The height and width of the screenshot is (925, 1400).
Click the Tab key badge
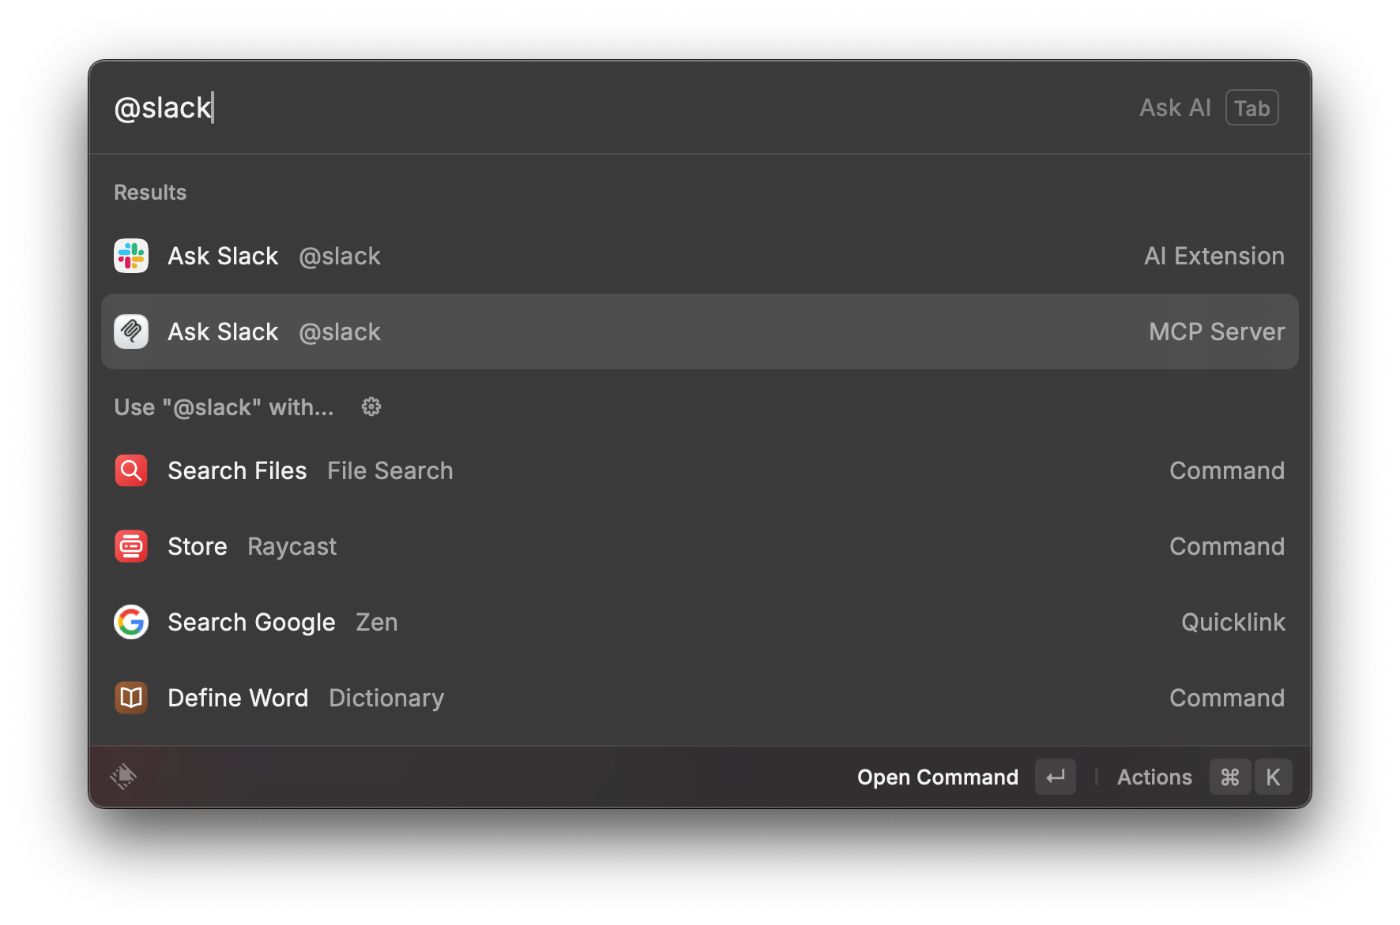click(1252, 108)
